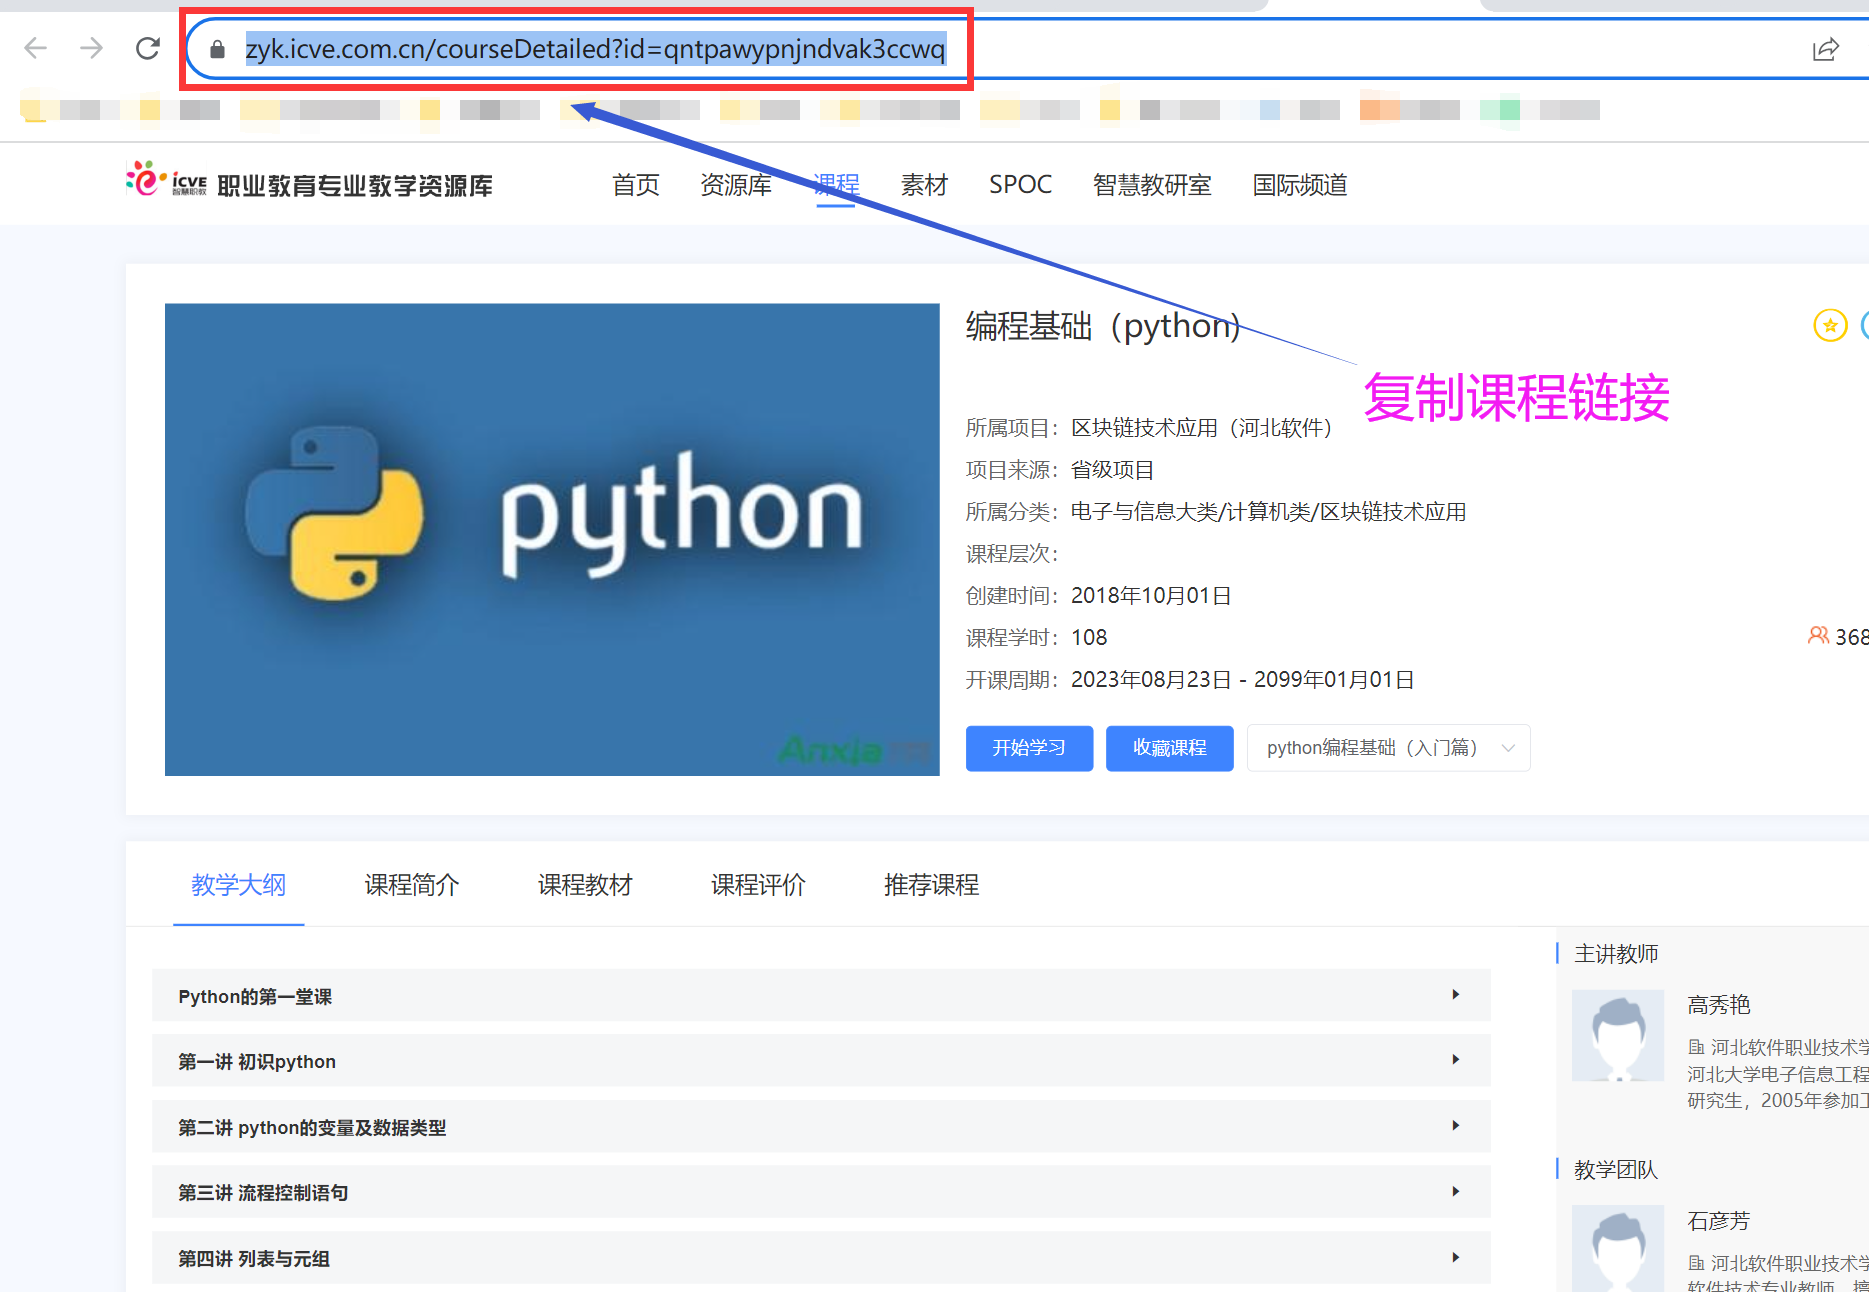Click the yellow star favorite icon
The height and width of the screenshot is (1292, 1869).
(1830, 325)
